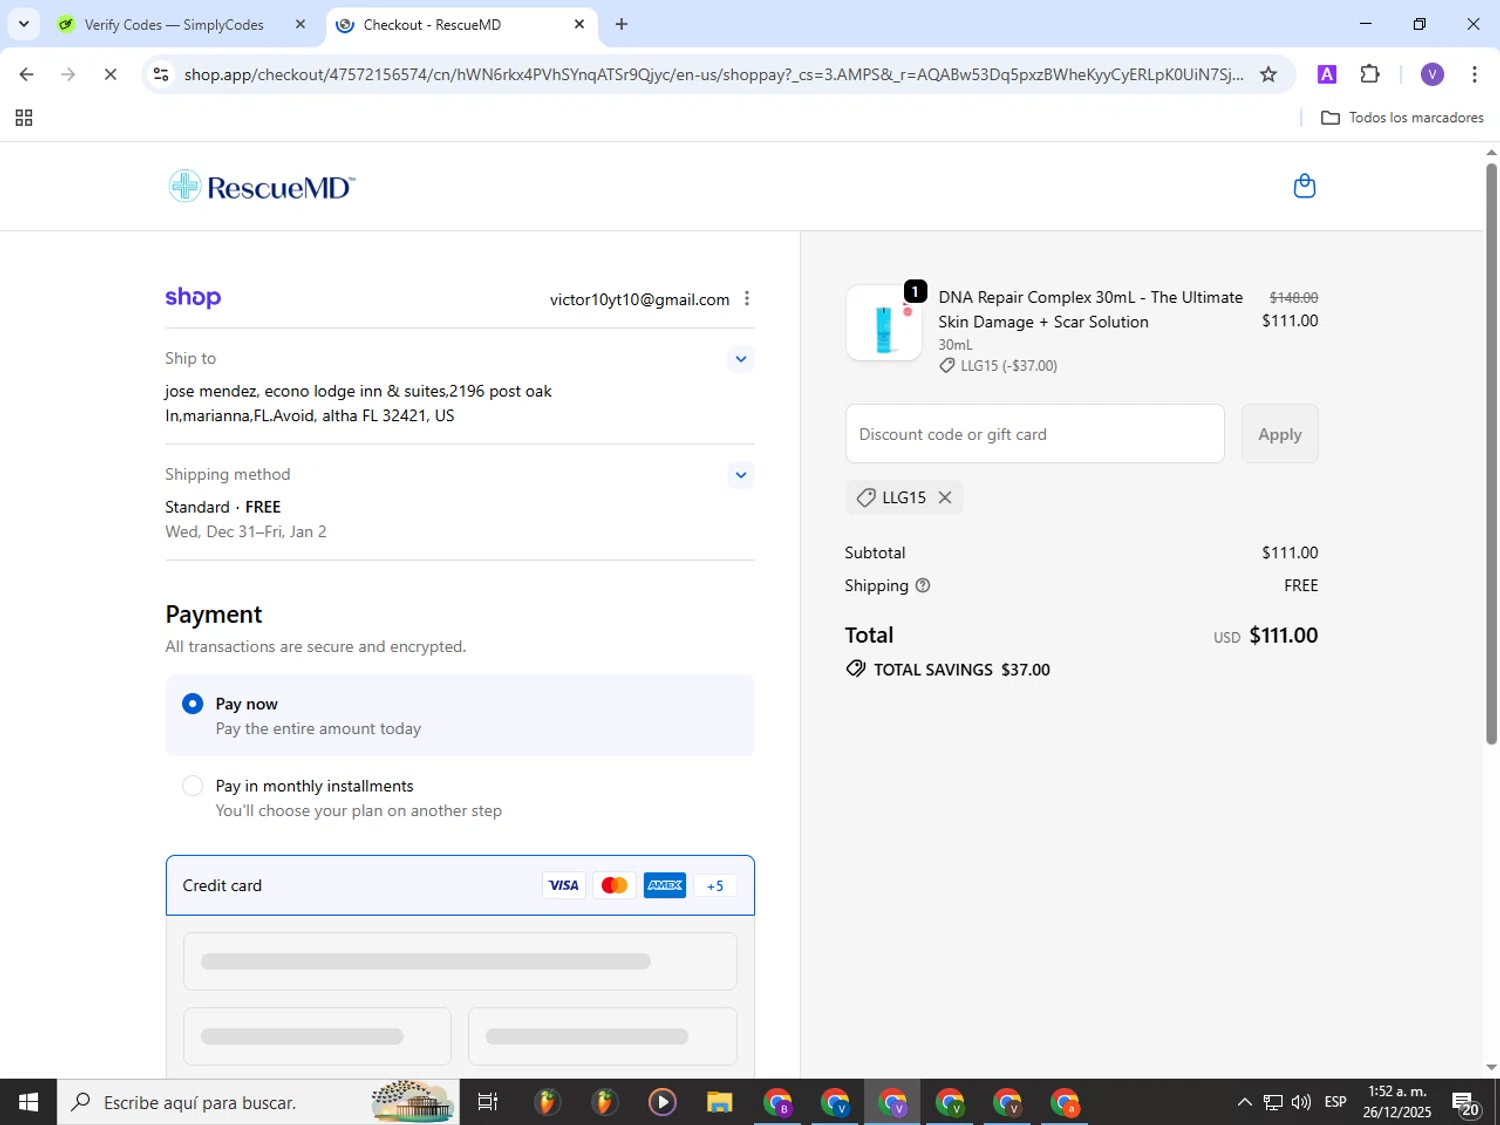Remove the LLG15 discount code
Viewport: 1500px width, 1125px height.
pos(945,497)
